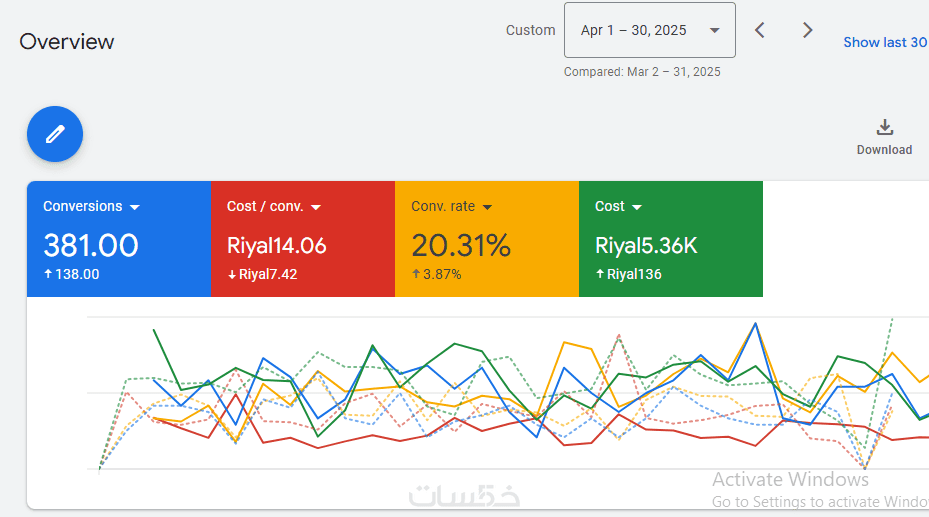Expand the Conv. rate metric dropdown
The image size is (929, 517).
488,207
